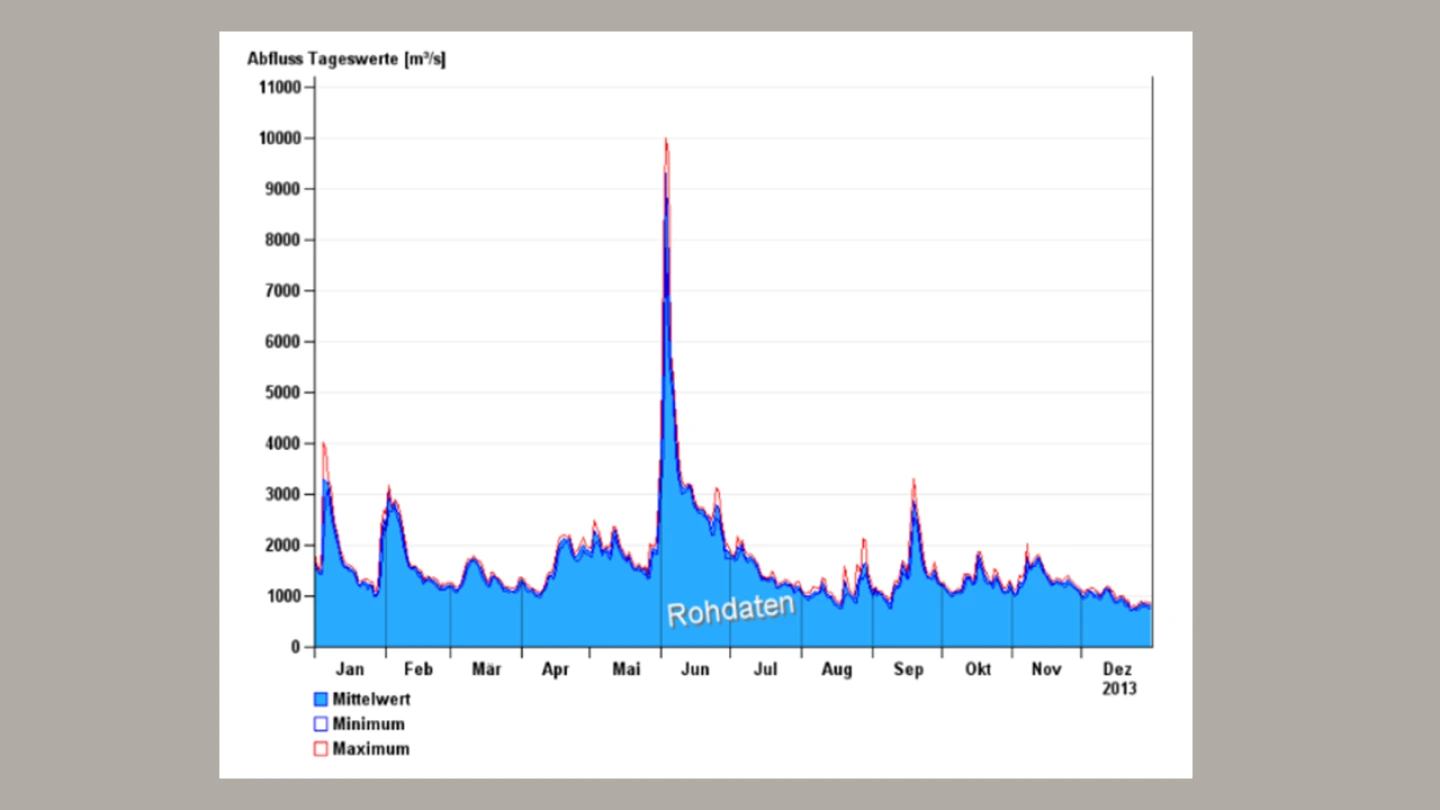
Task: Click the 5000 y-axis value label
Action: tap(283, 392)
